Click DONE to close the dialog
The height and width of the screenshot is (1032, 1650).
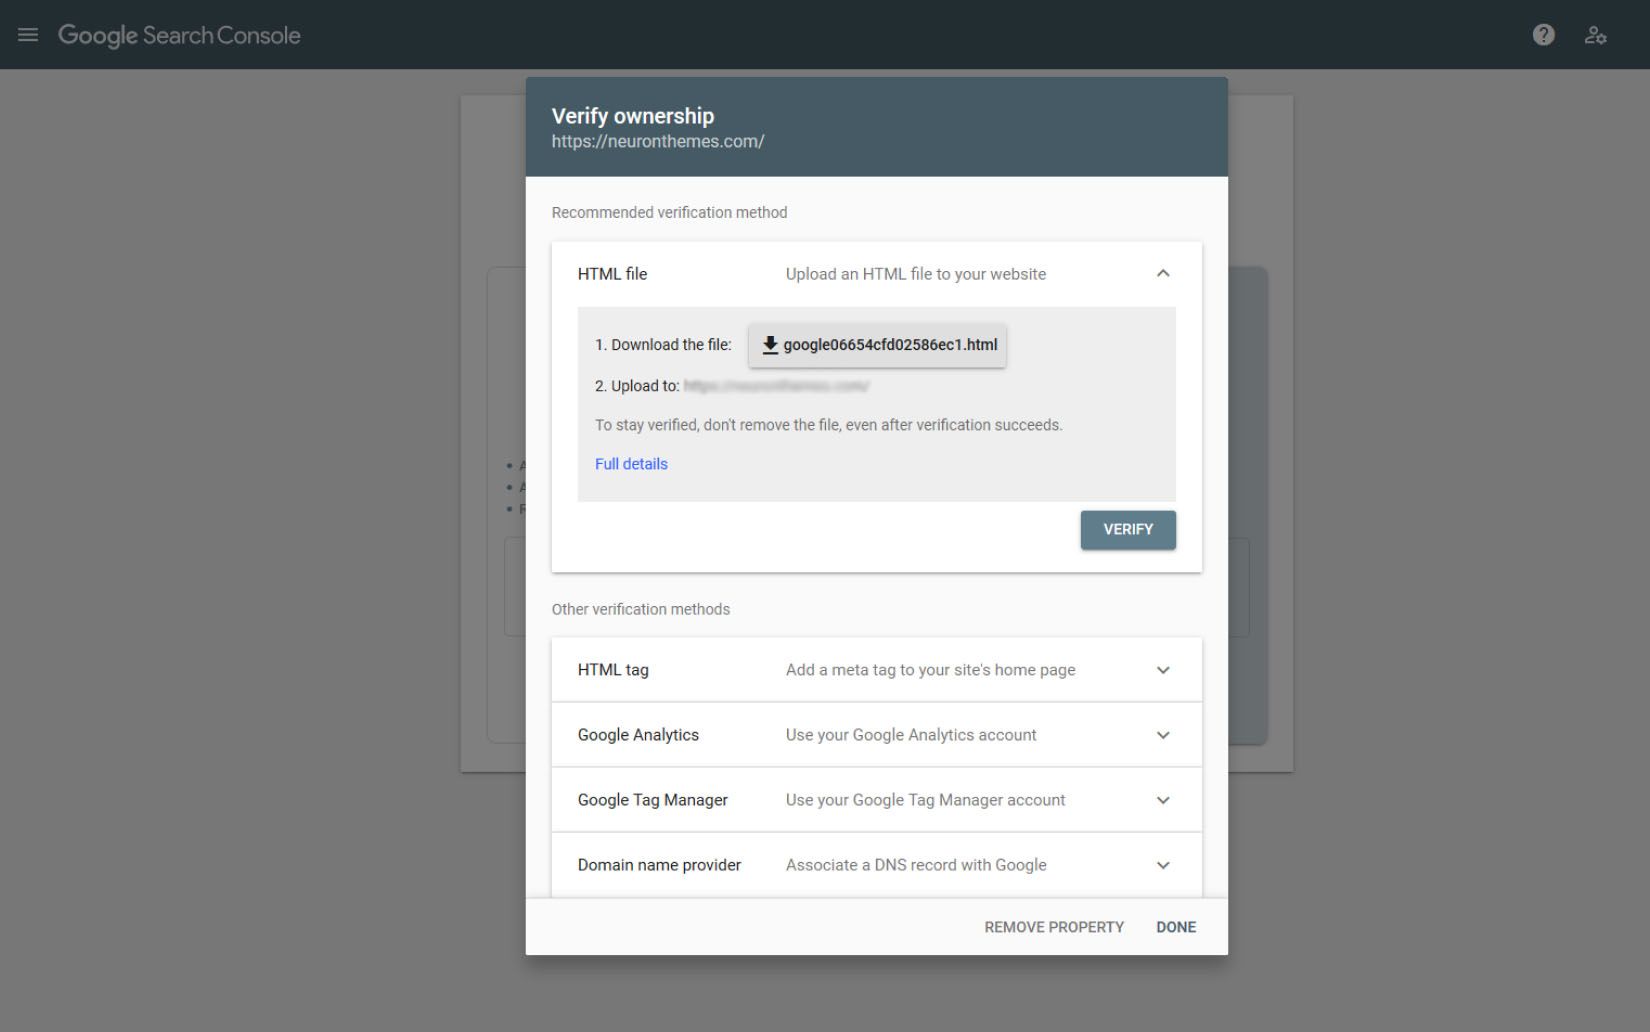pyautogui.click(x=1175, y=927)
